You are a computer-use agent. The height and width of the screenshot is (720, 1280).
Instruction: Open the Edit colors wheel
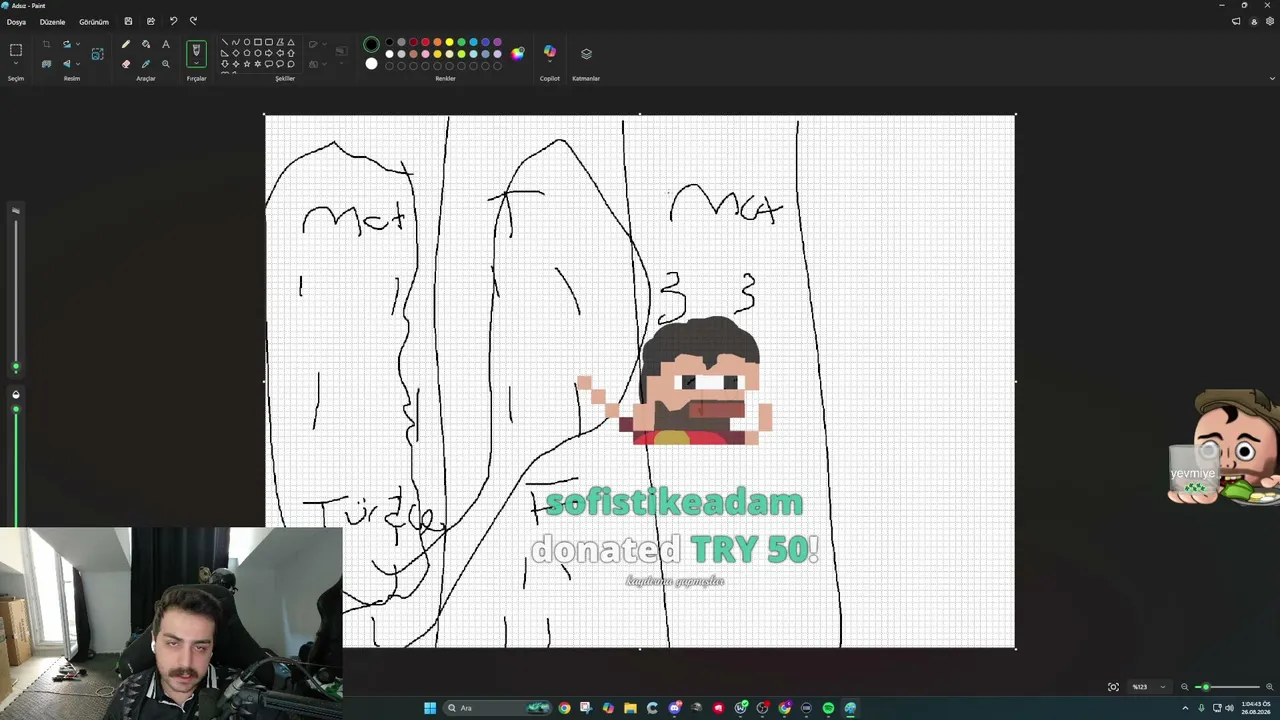517,54
